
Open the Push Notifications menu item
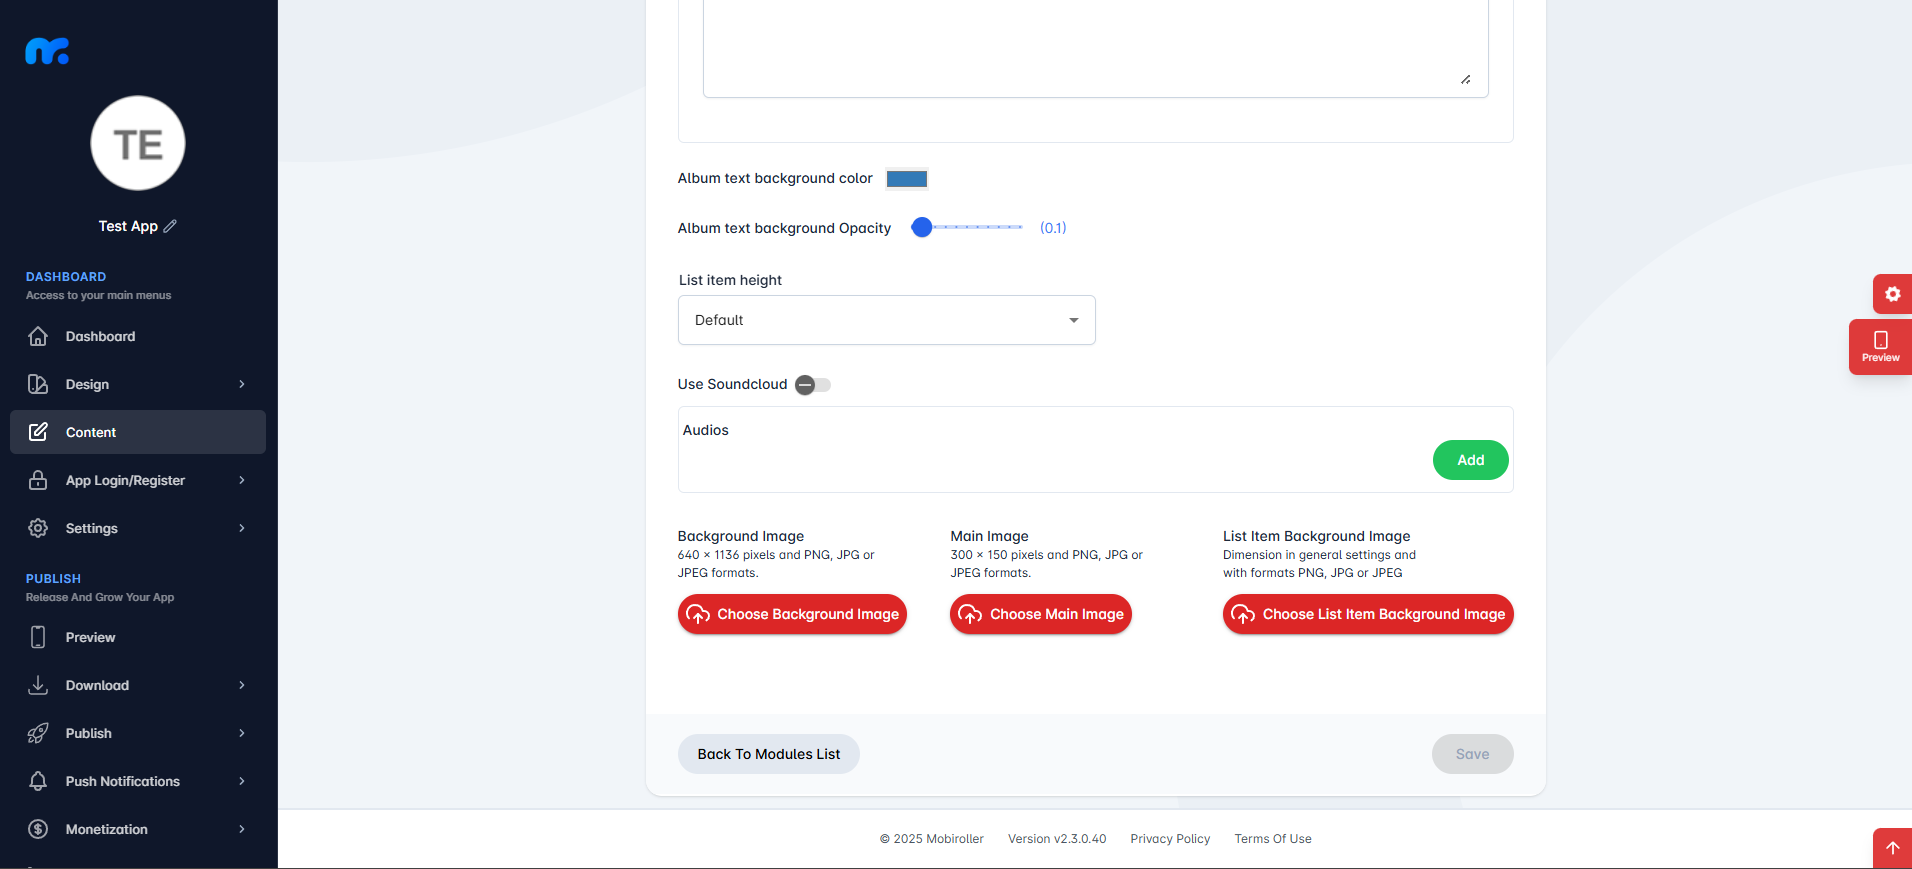138,781
